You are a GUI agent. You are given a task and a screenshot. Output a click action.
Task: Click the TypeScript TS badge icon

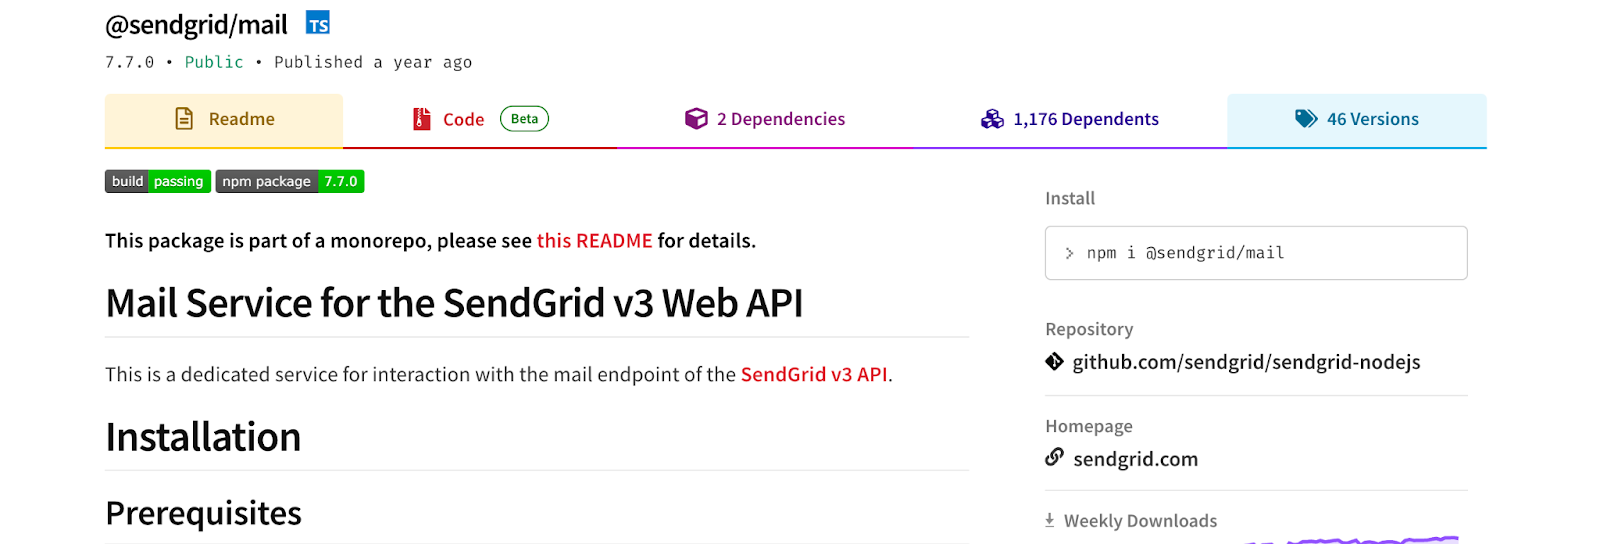point(318,23)
